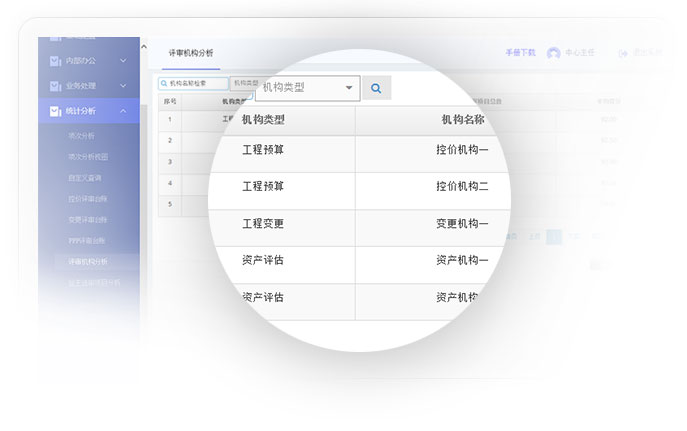This screenshot has width=687, height=431.
Task: Click 工程预算 cell in 控价机构一 row
Action: 263,150
